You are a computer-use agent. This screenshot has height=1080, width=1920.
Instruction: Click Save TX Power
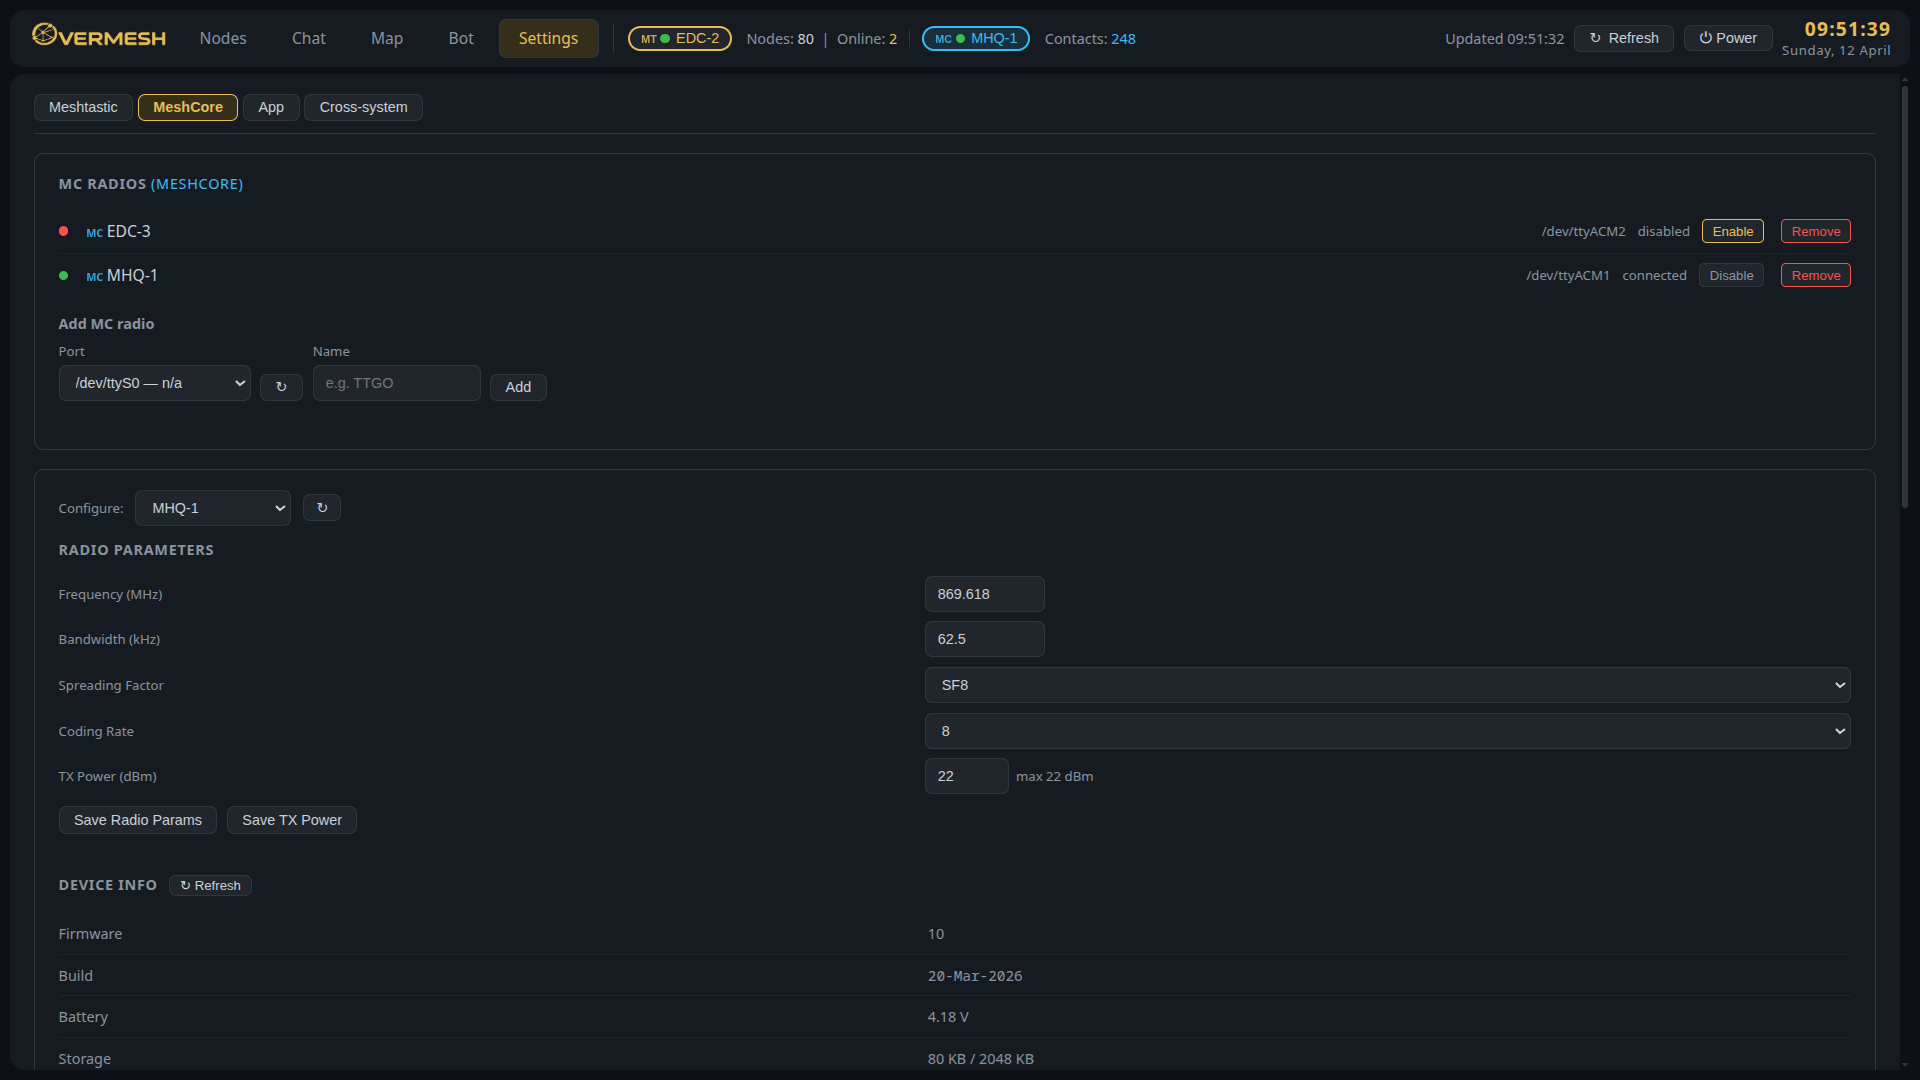292,820
